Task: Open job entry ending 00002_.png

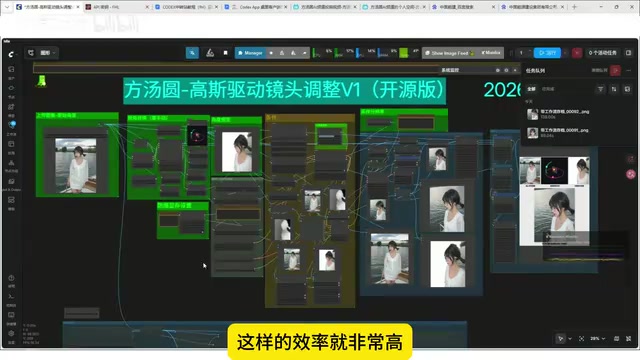Action: coord(579,114)
